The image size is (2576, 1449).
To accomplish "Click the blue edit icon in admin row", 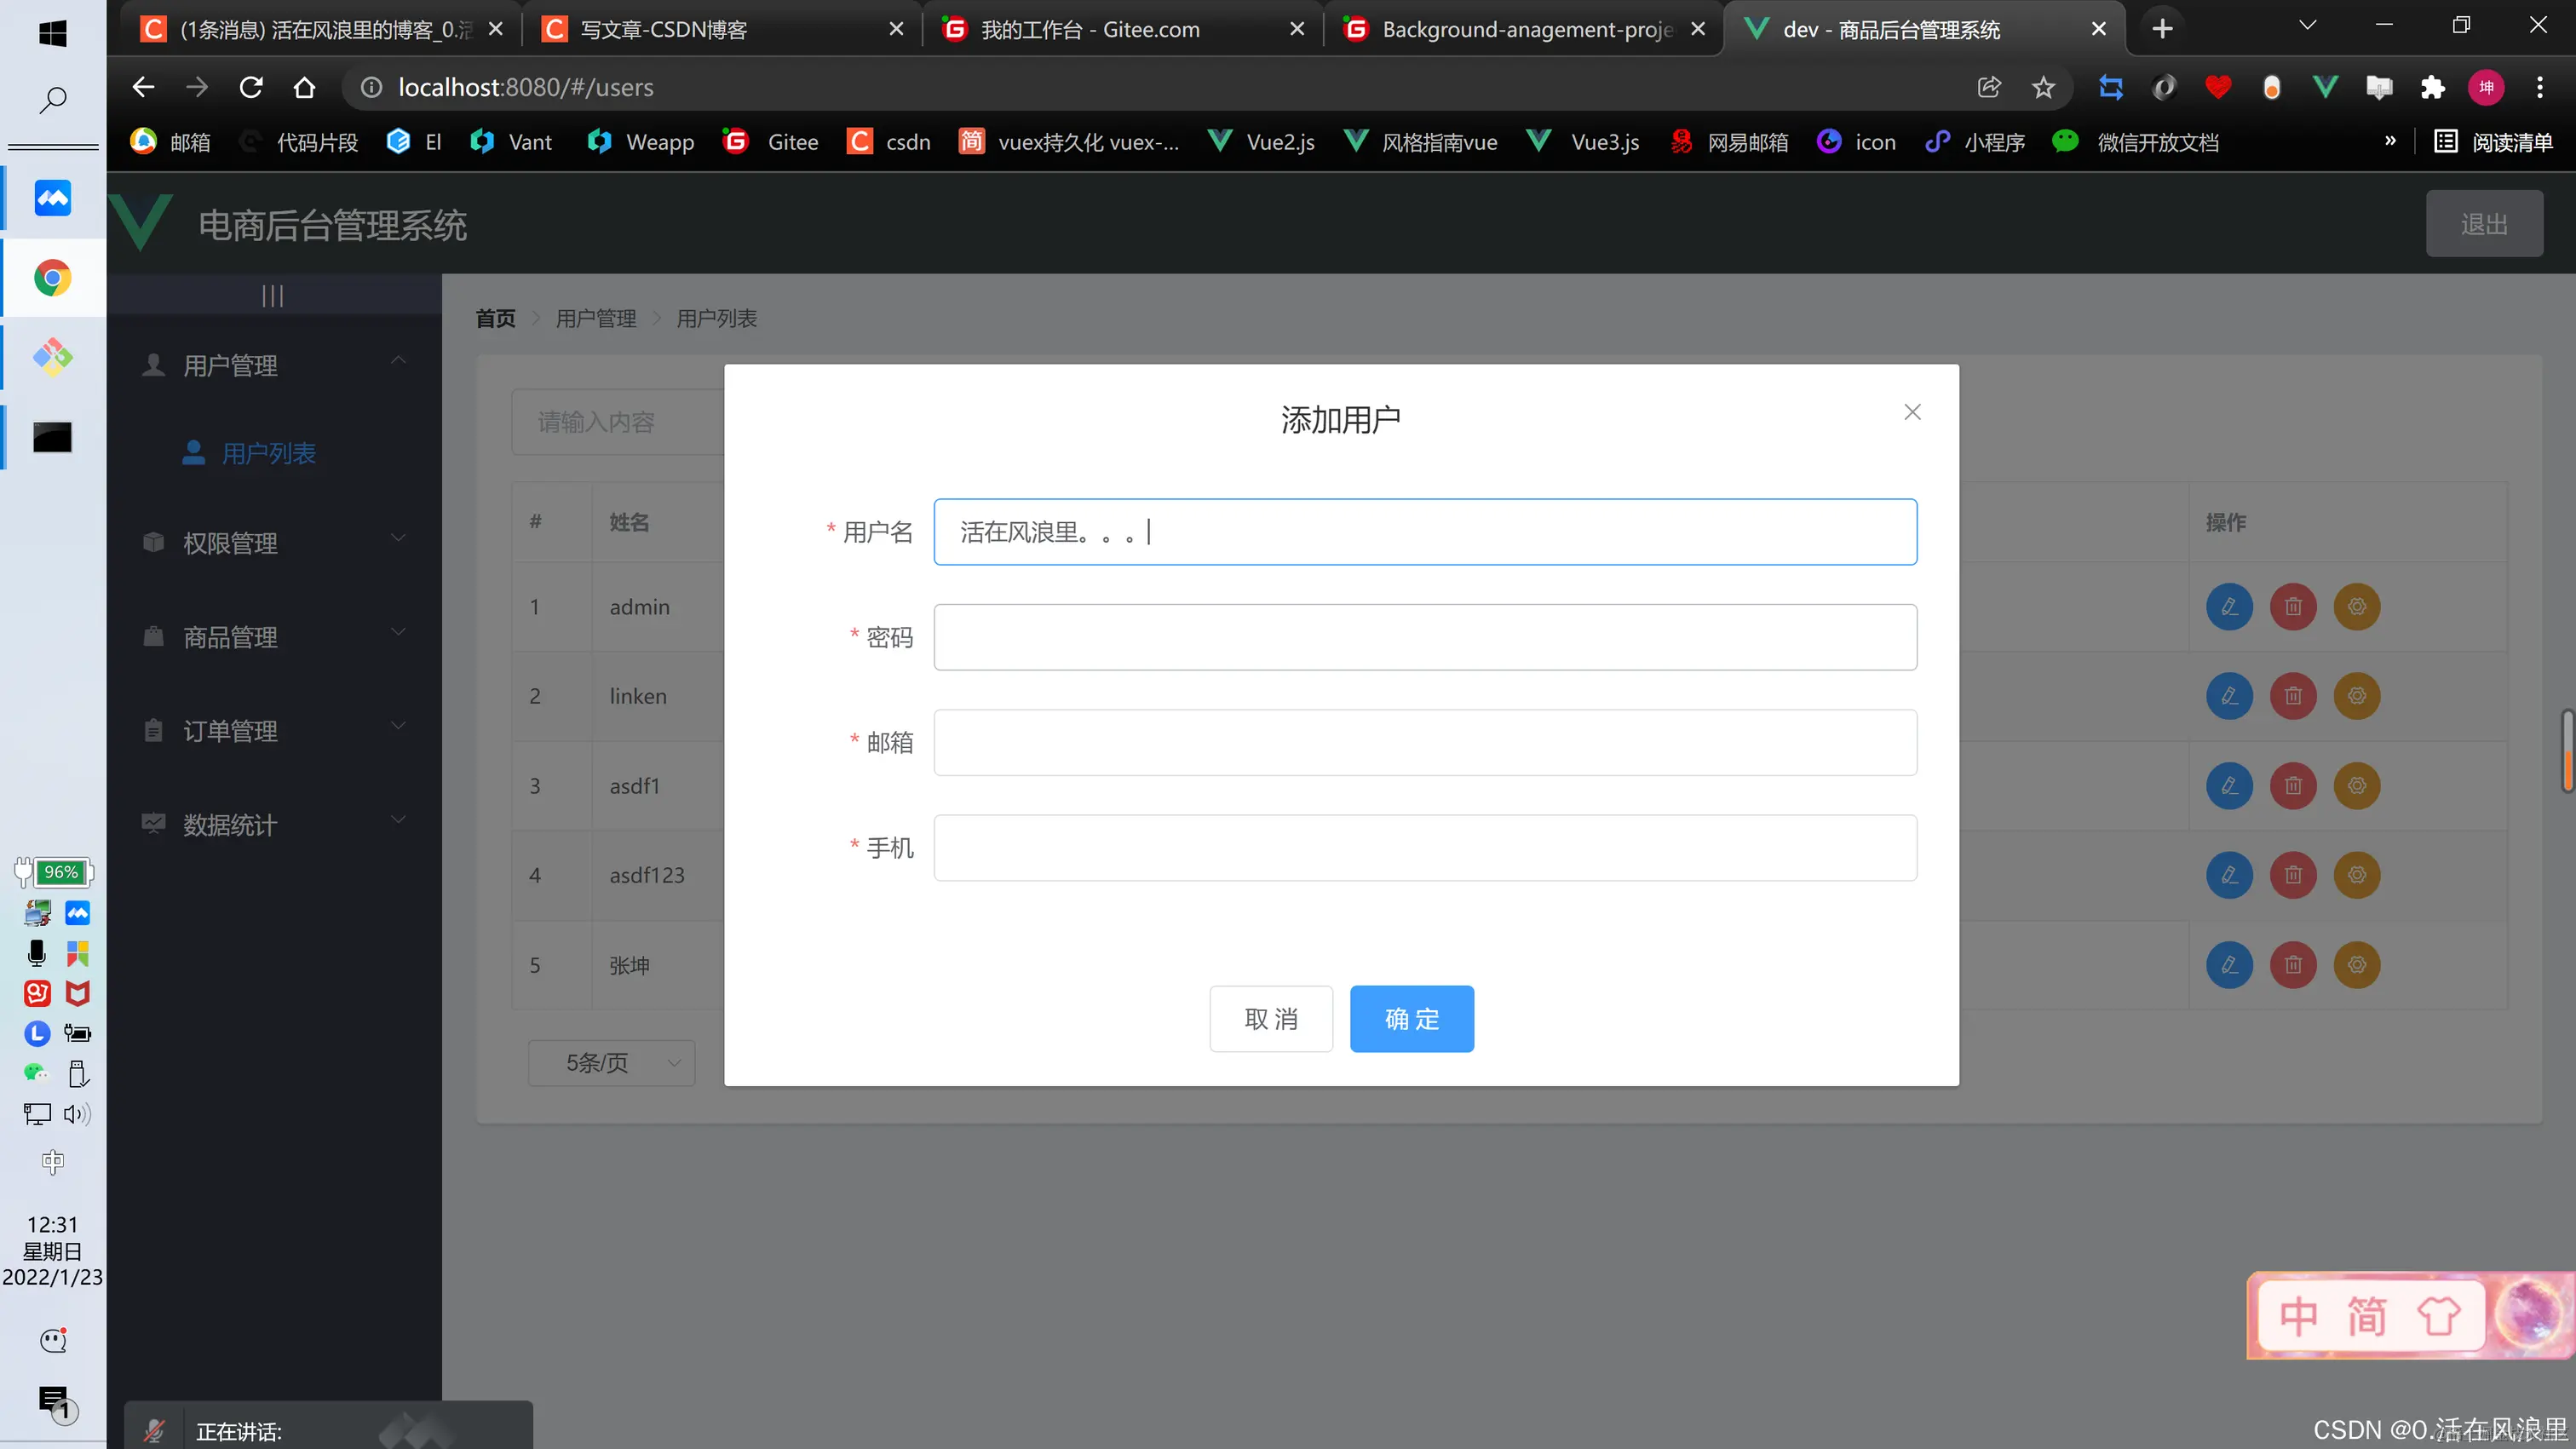I will pyautogui.click(x=2229, y=607).
